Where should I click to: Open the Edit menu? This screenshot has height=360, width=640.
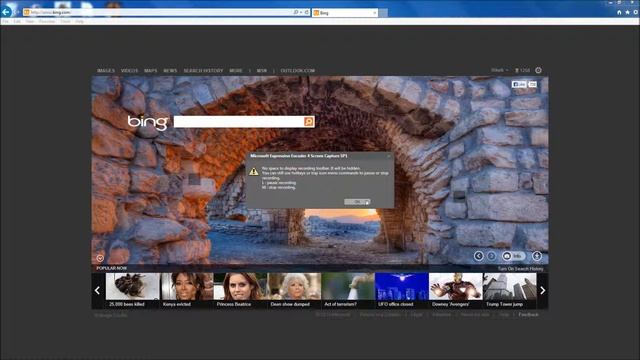[17, 21]
